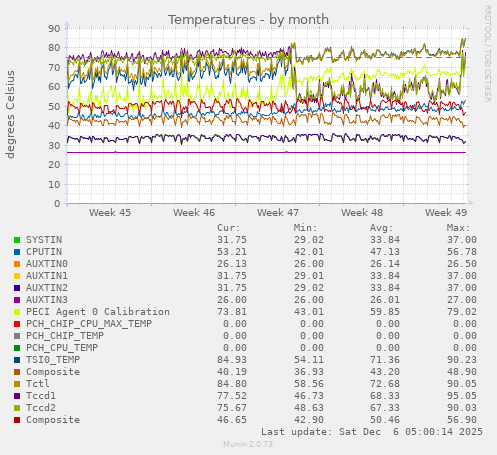The image size is (497, 455).
Task: Click the PCH_CHIP_TEMP legend label
Action: [x=65, y=336]
